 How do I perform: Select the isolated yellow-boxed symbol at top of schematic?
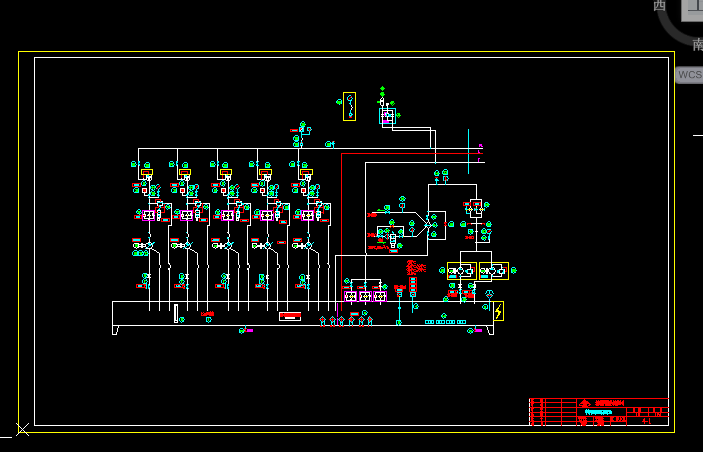[349, 106]
